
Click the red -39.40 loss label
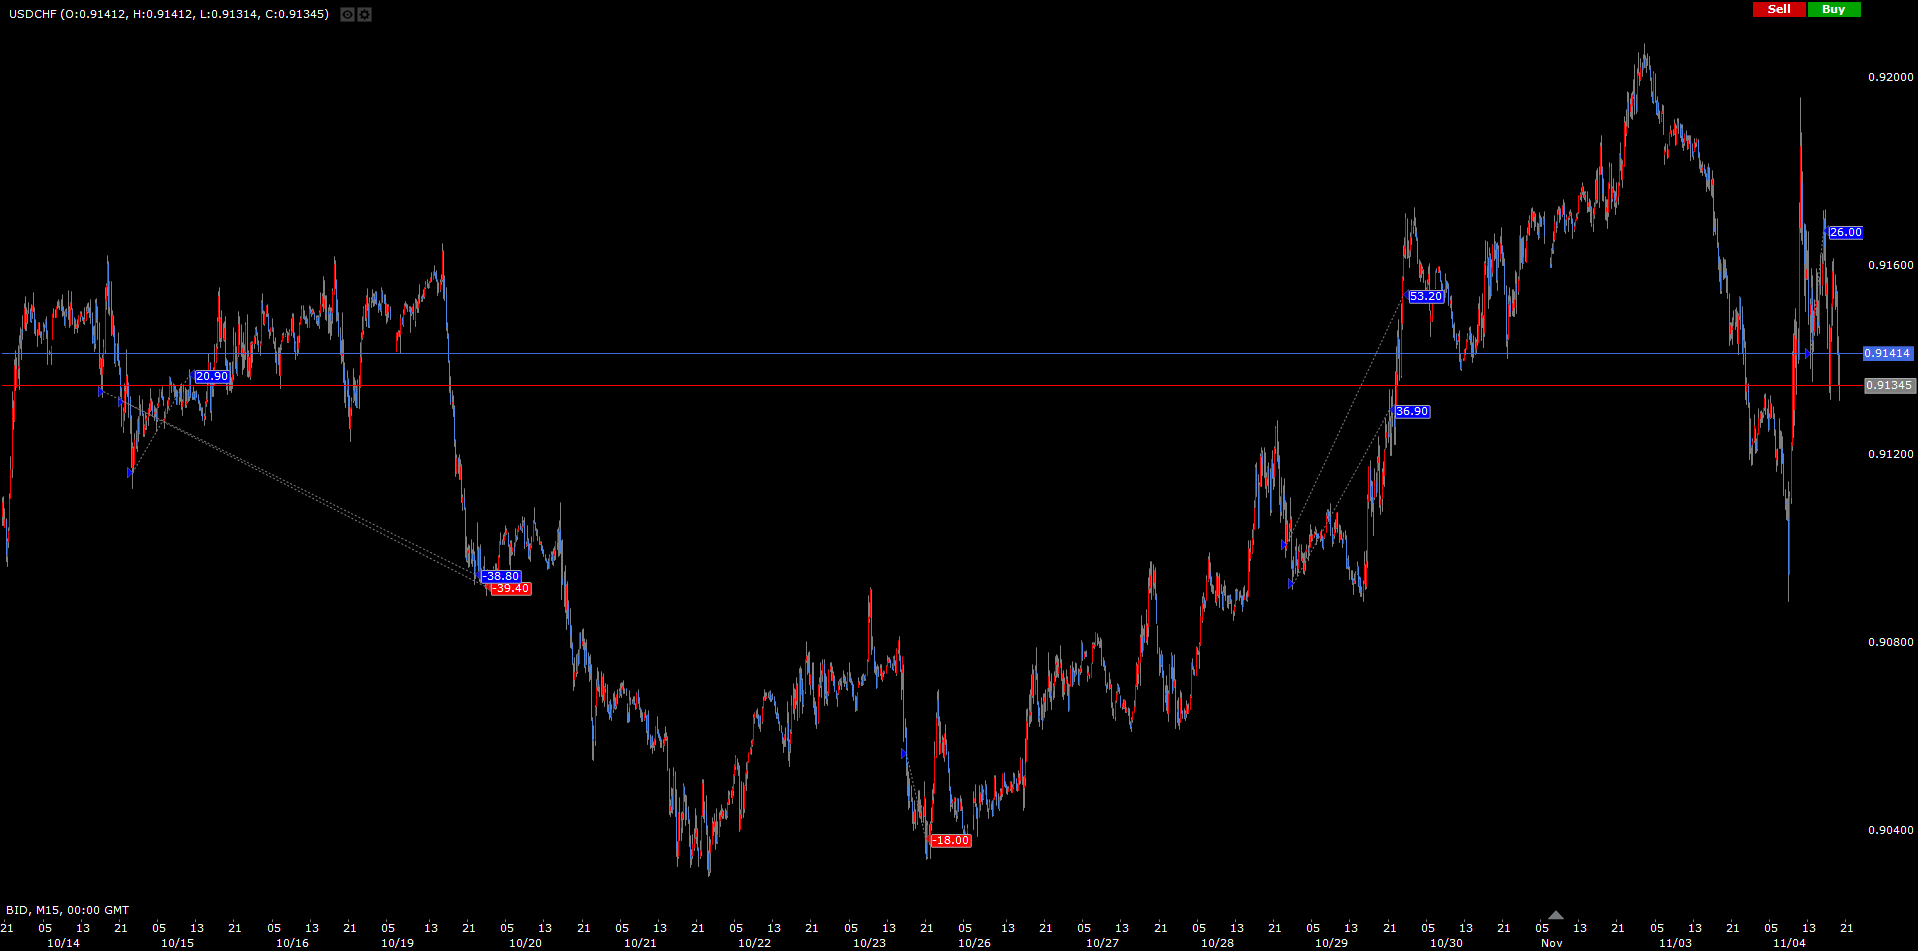tap(511, 589)
